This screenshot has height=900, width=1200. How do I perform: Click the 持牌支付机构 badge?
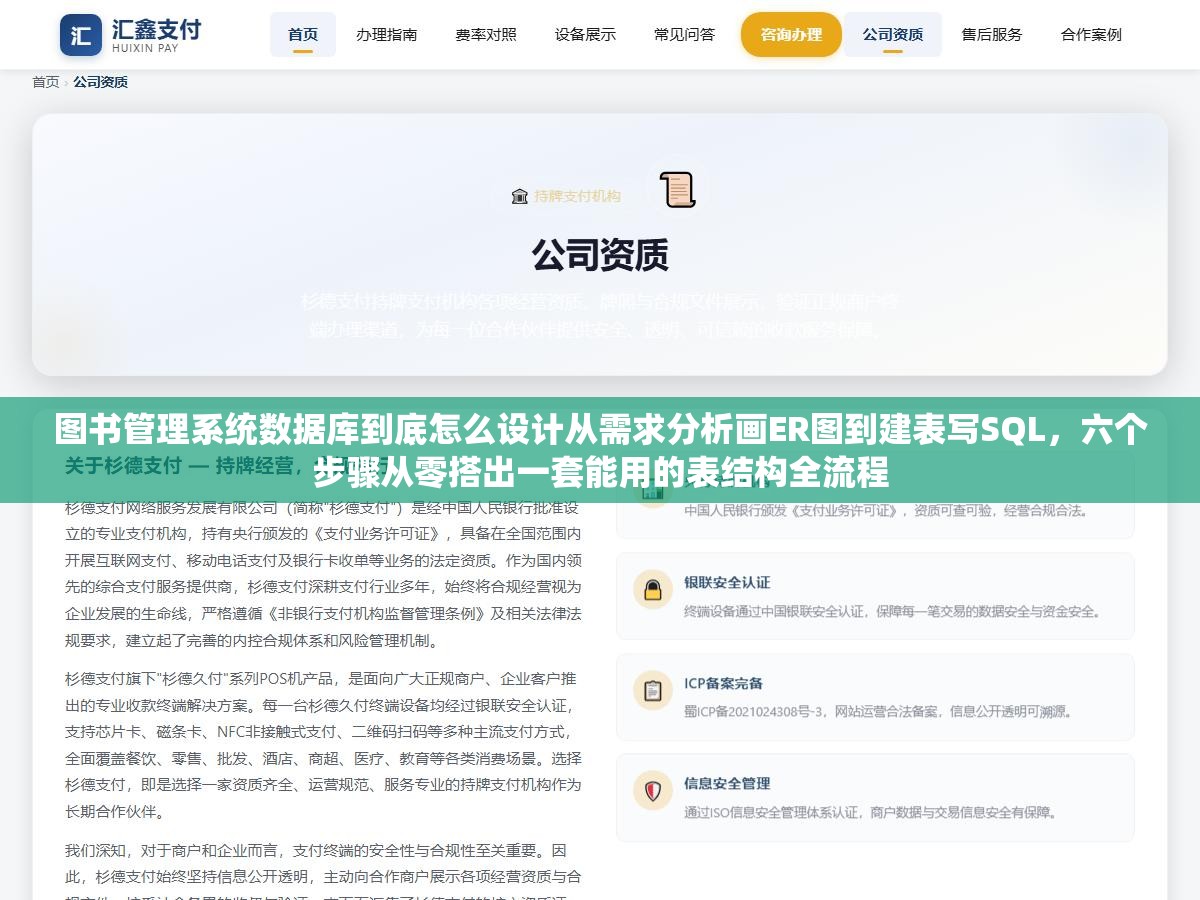(x=566, y=196)
